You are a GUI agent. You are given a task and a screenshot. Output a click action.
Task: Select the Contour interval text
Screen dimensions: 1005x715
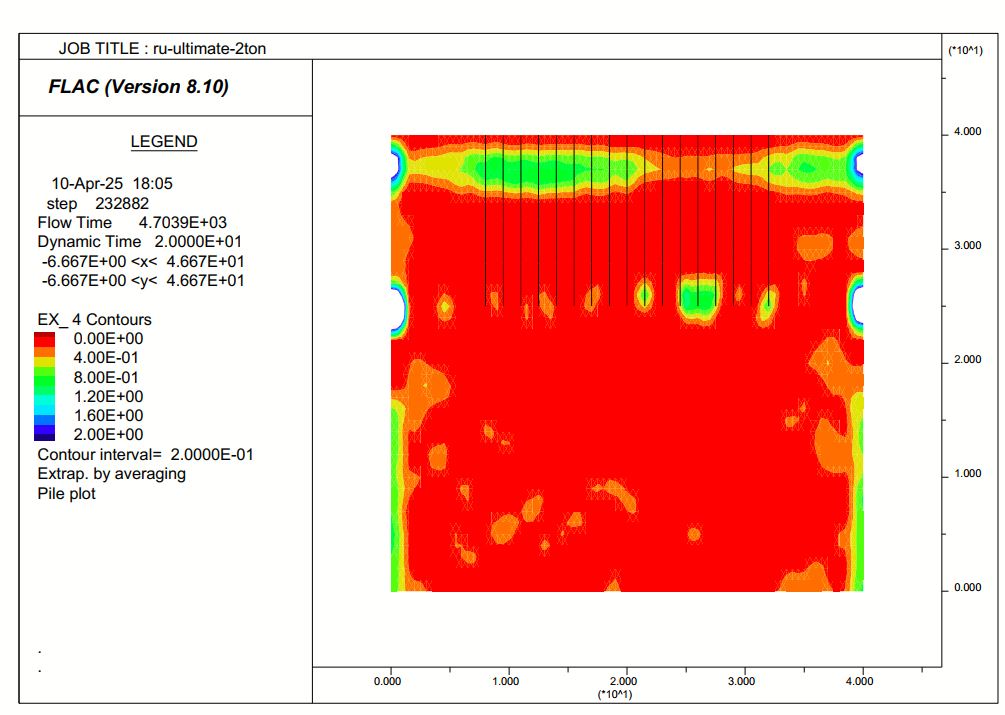(x=145, y=454)
